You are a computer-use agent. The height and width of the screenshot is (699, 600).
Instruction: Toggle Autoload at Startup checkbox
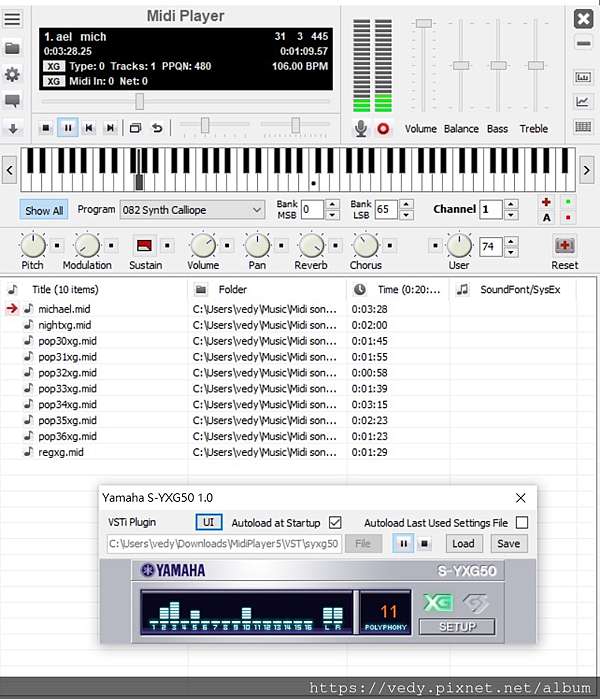[x=335, y=522]
